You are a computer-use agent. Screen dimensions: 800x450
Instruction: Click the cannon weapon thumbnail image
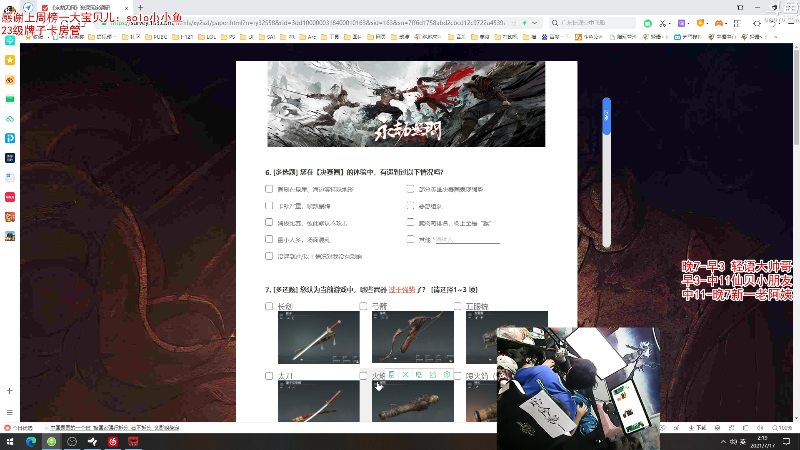(x=412, y=401)
